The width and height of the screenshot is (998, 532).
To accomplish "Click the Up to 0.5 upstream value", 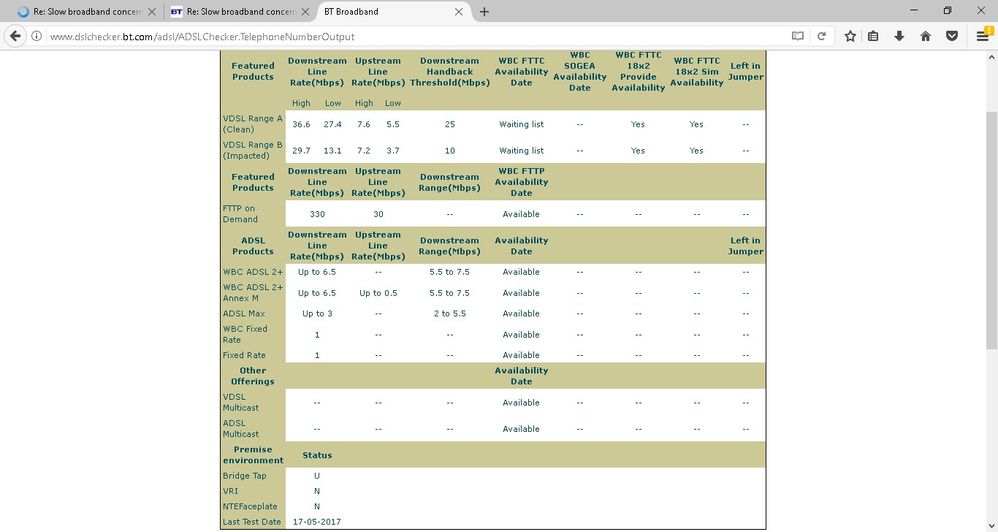I will (378, 293).
